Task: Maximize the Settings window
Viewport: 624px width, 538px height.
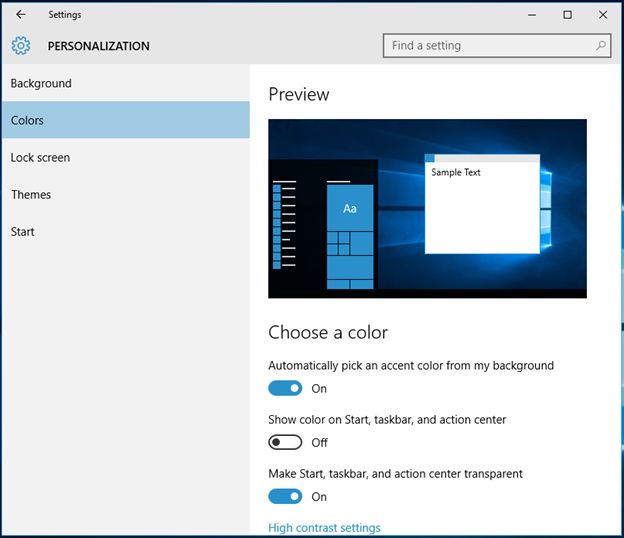Action: coord(567,15)
